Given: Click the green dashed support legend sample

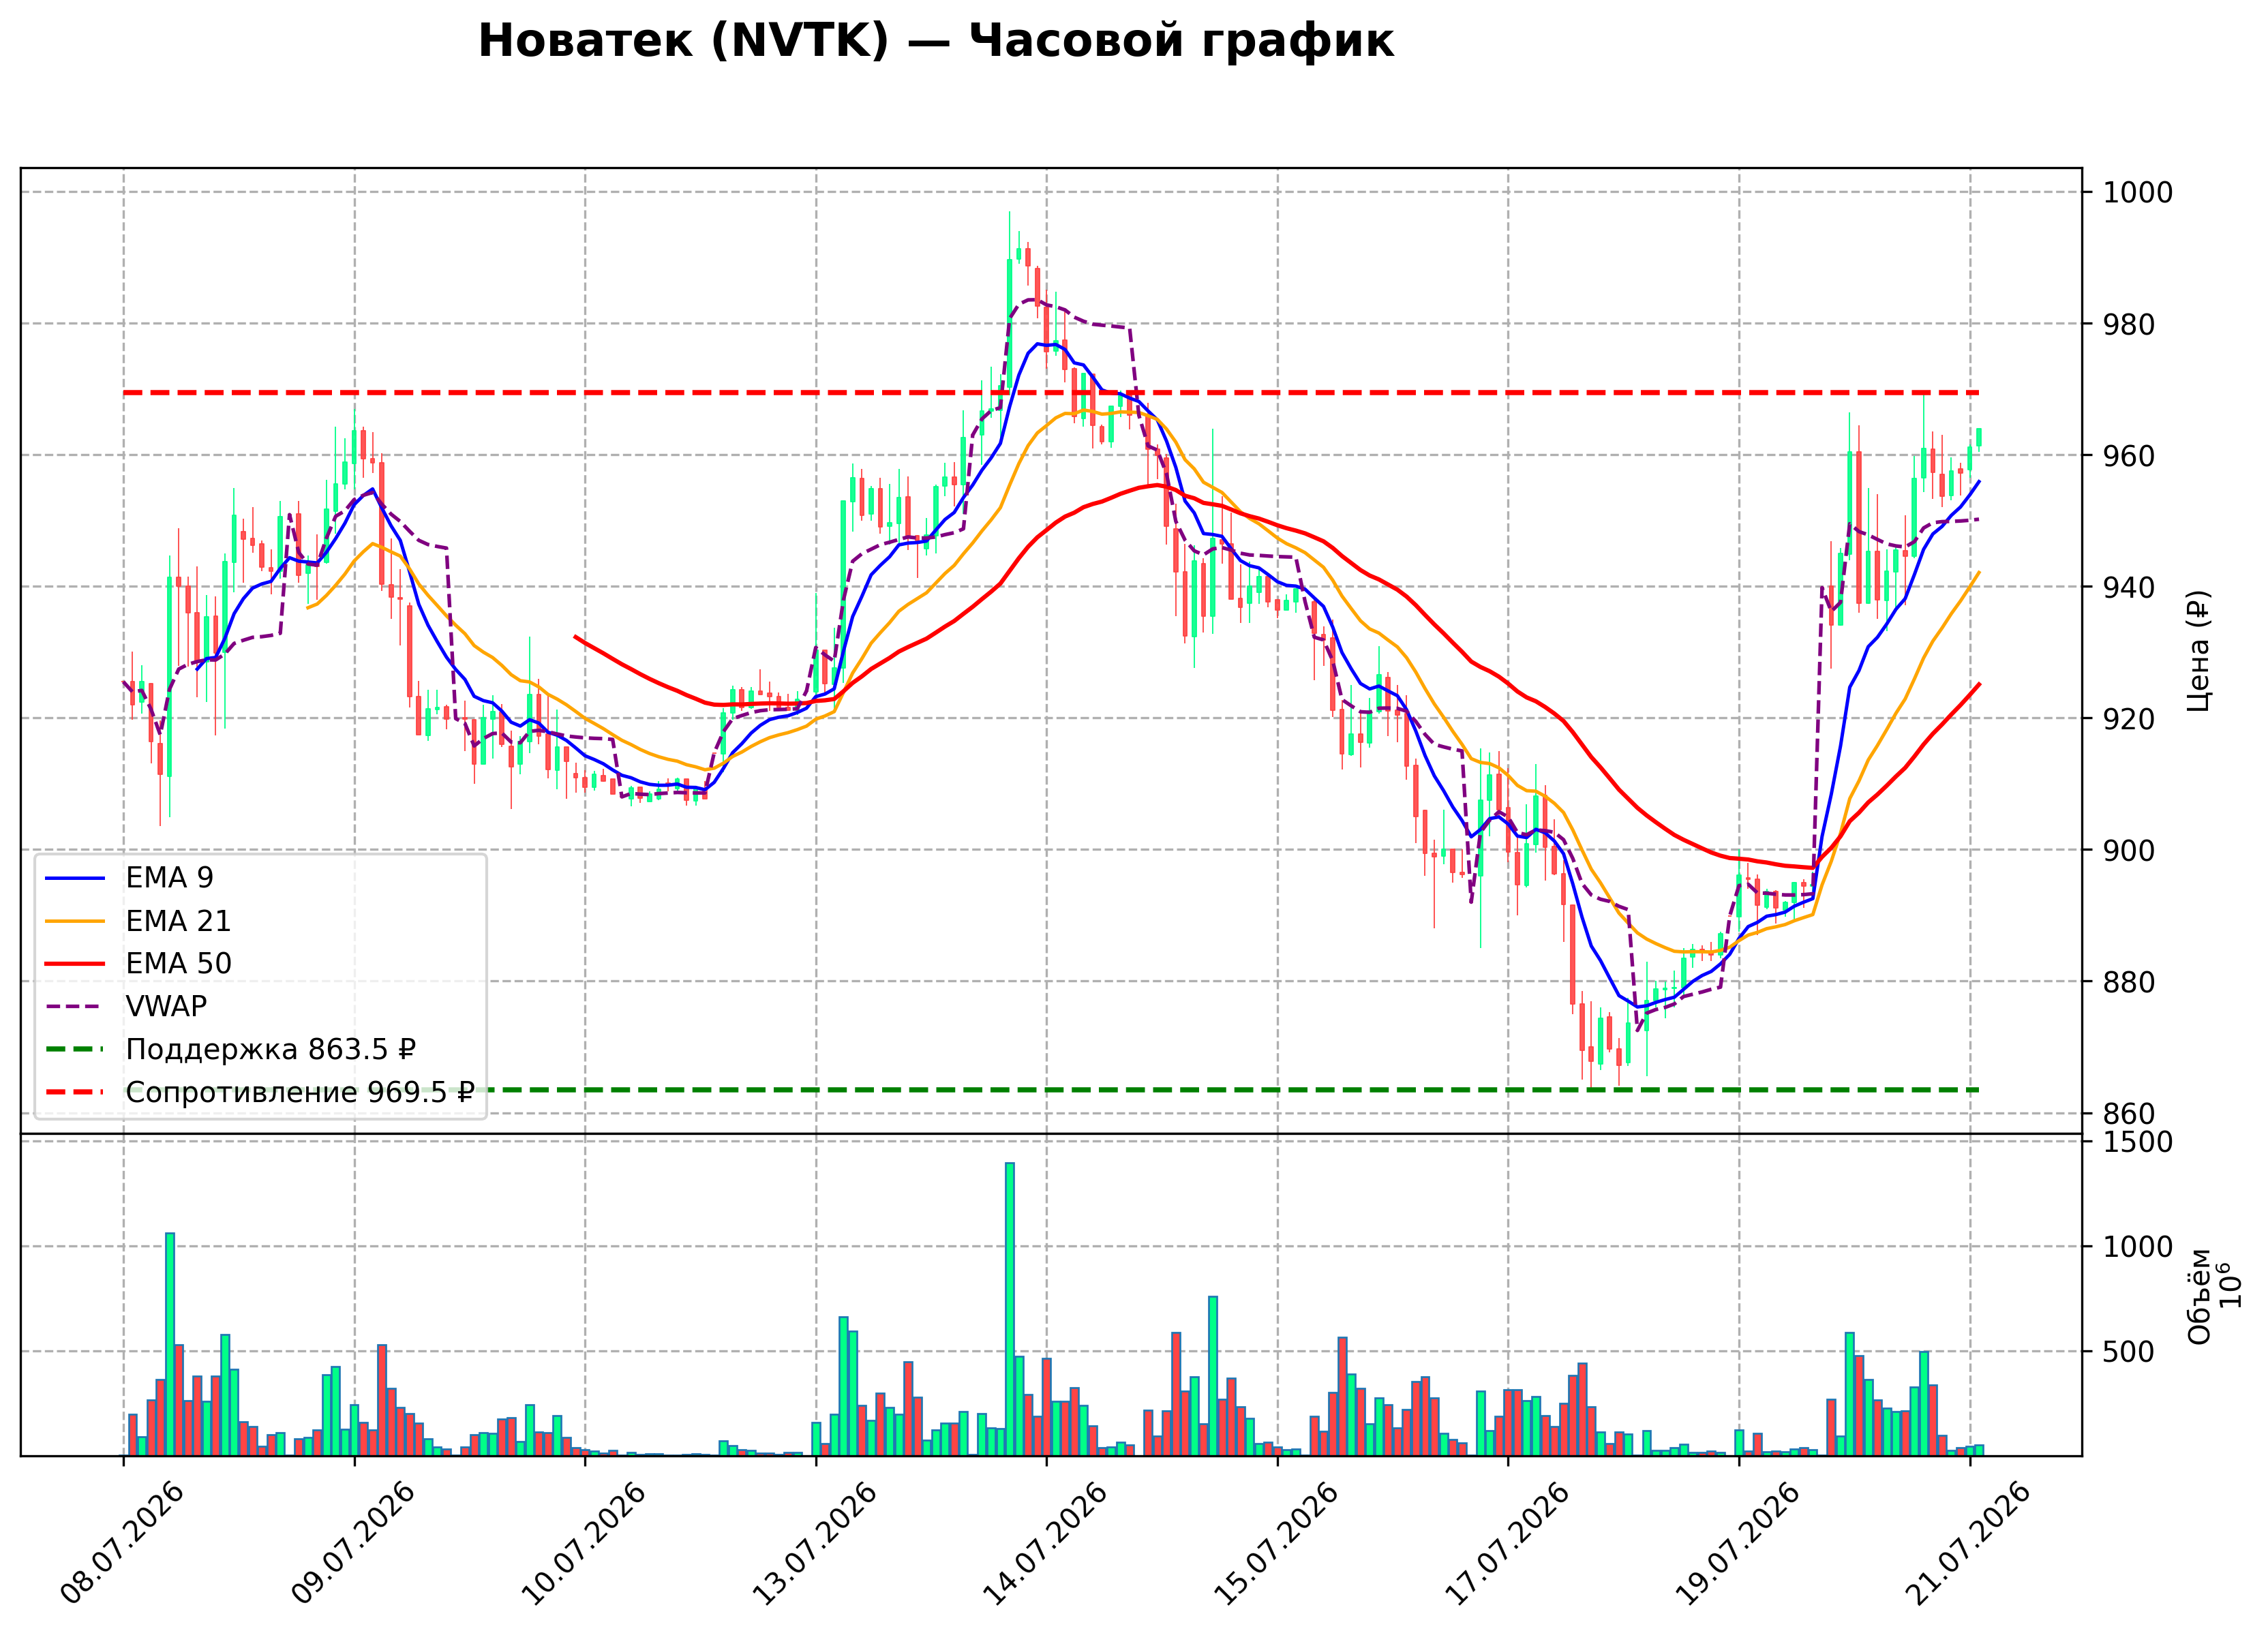Looking at the screenshot, I should tap(75, 1050).
